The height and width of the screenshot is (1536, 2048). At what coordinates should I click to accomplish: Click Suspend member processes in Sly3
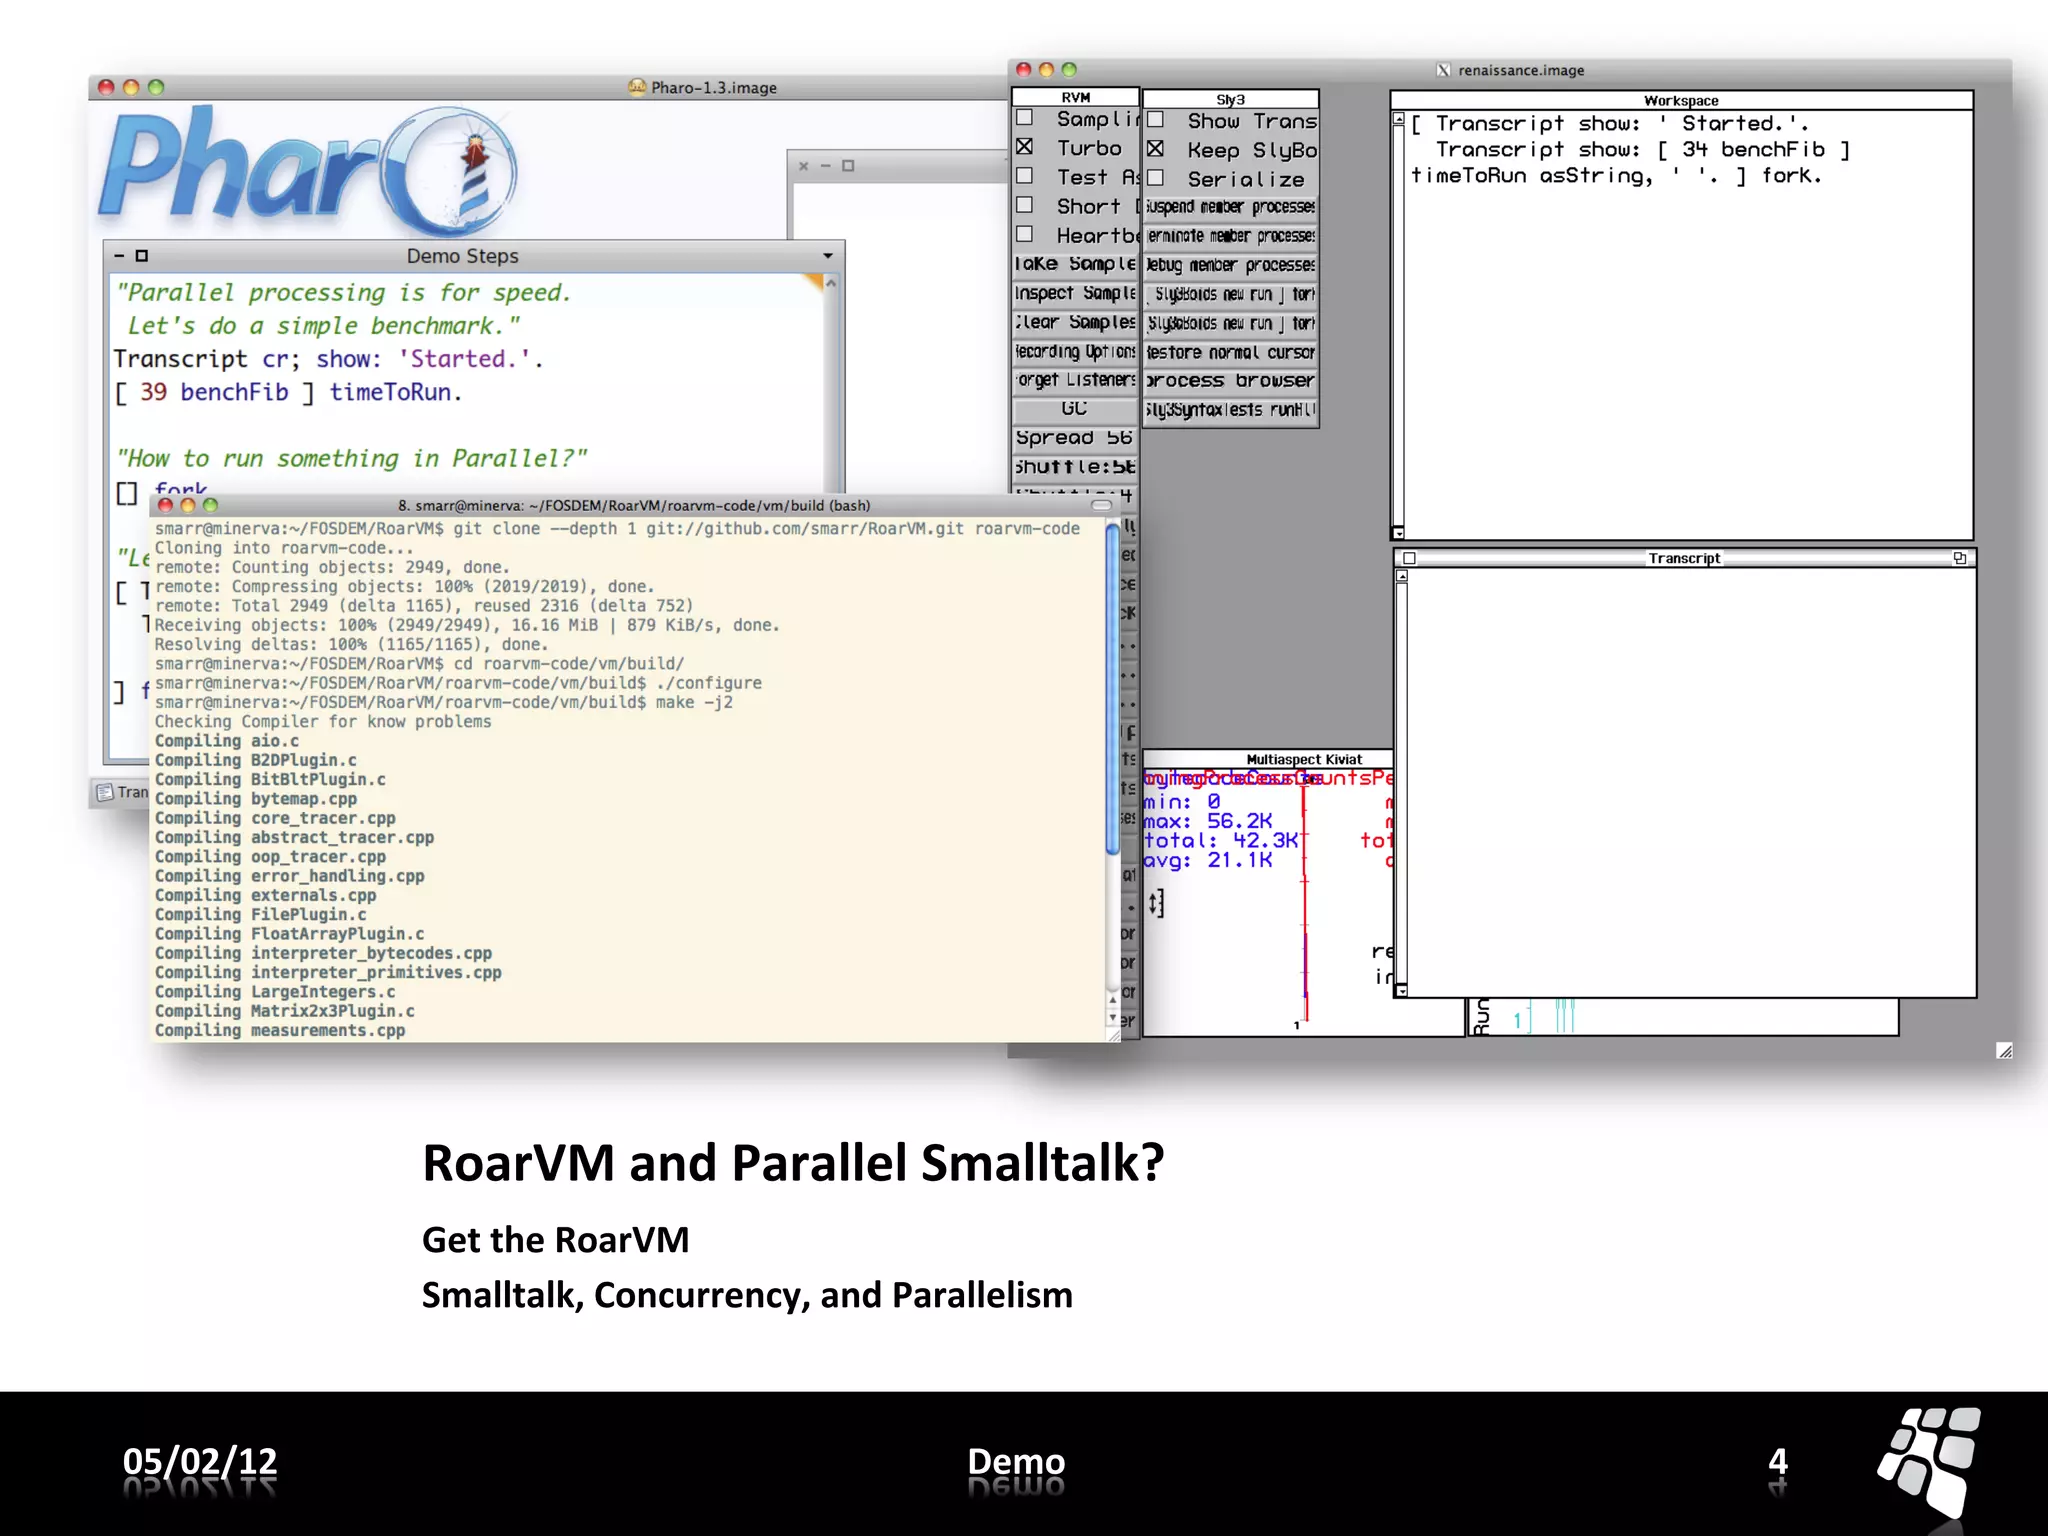coord(1231,207)
